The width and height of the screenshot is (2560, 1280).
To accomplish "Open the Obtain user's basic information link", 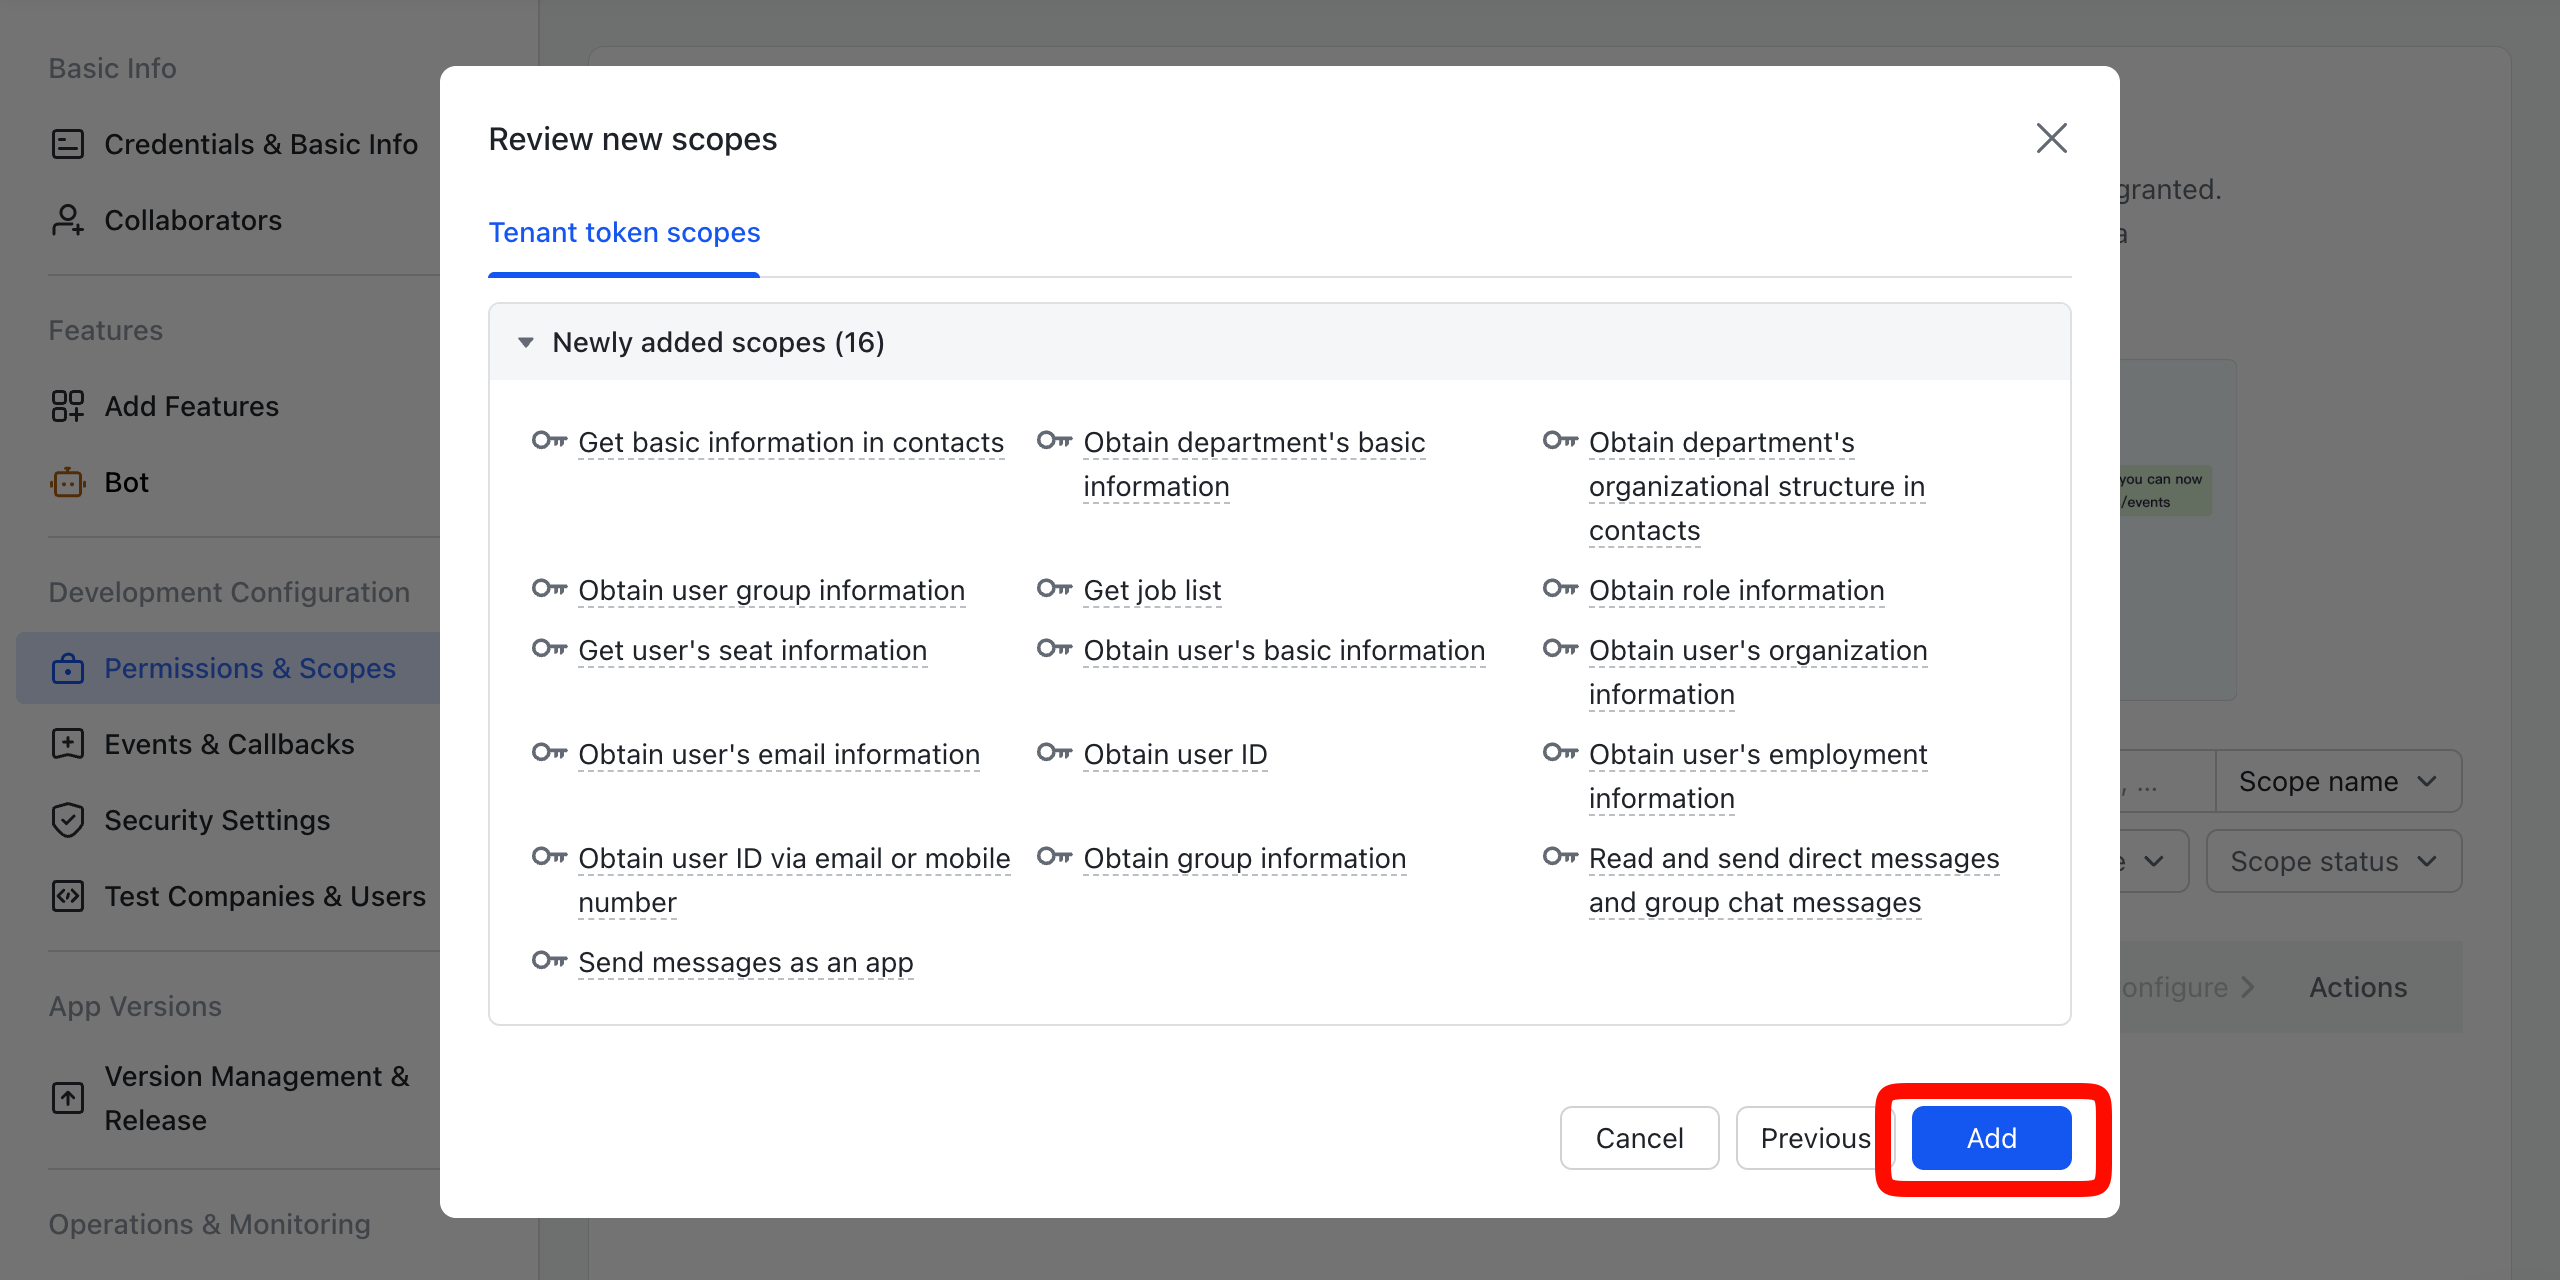I will (1284, 650).
